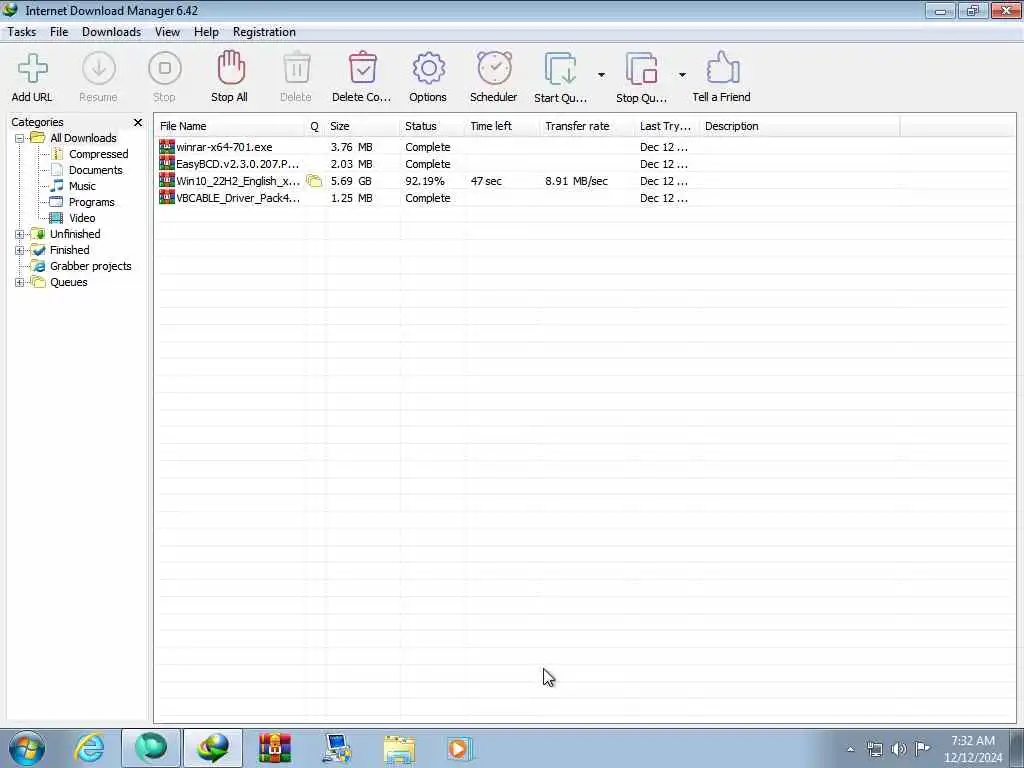Select Grabber projects in tree

point(91,266)
